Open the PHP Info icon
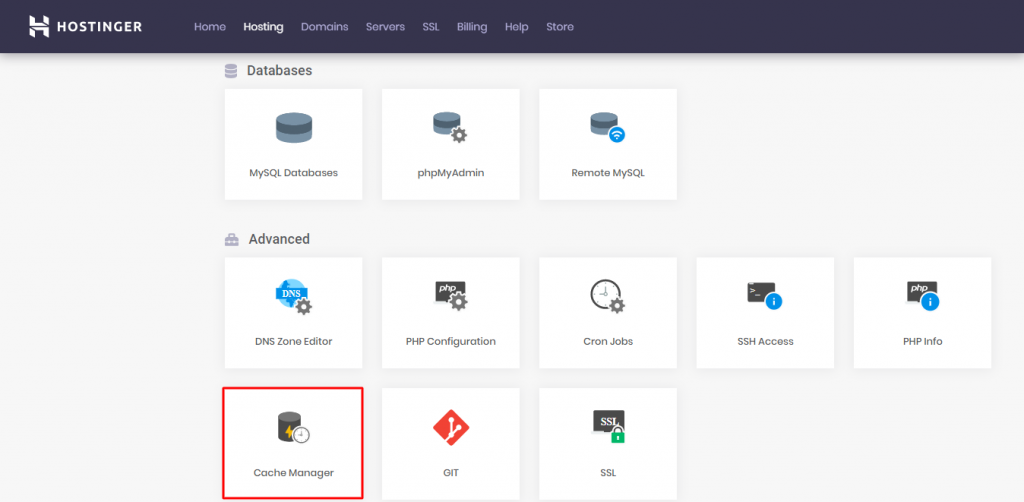 point(922,295)
